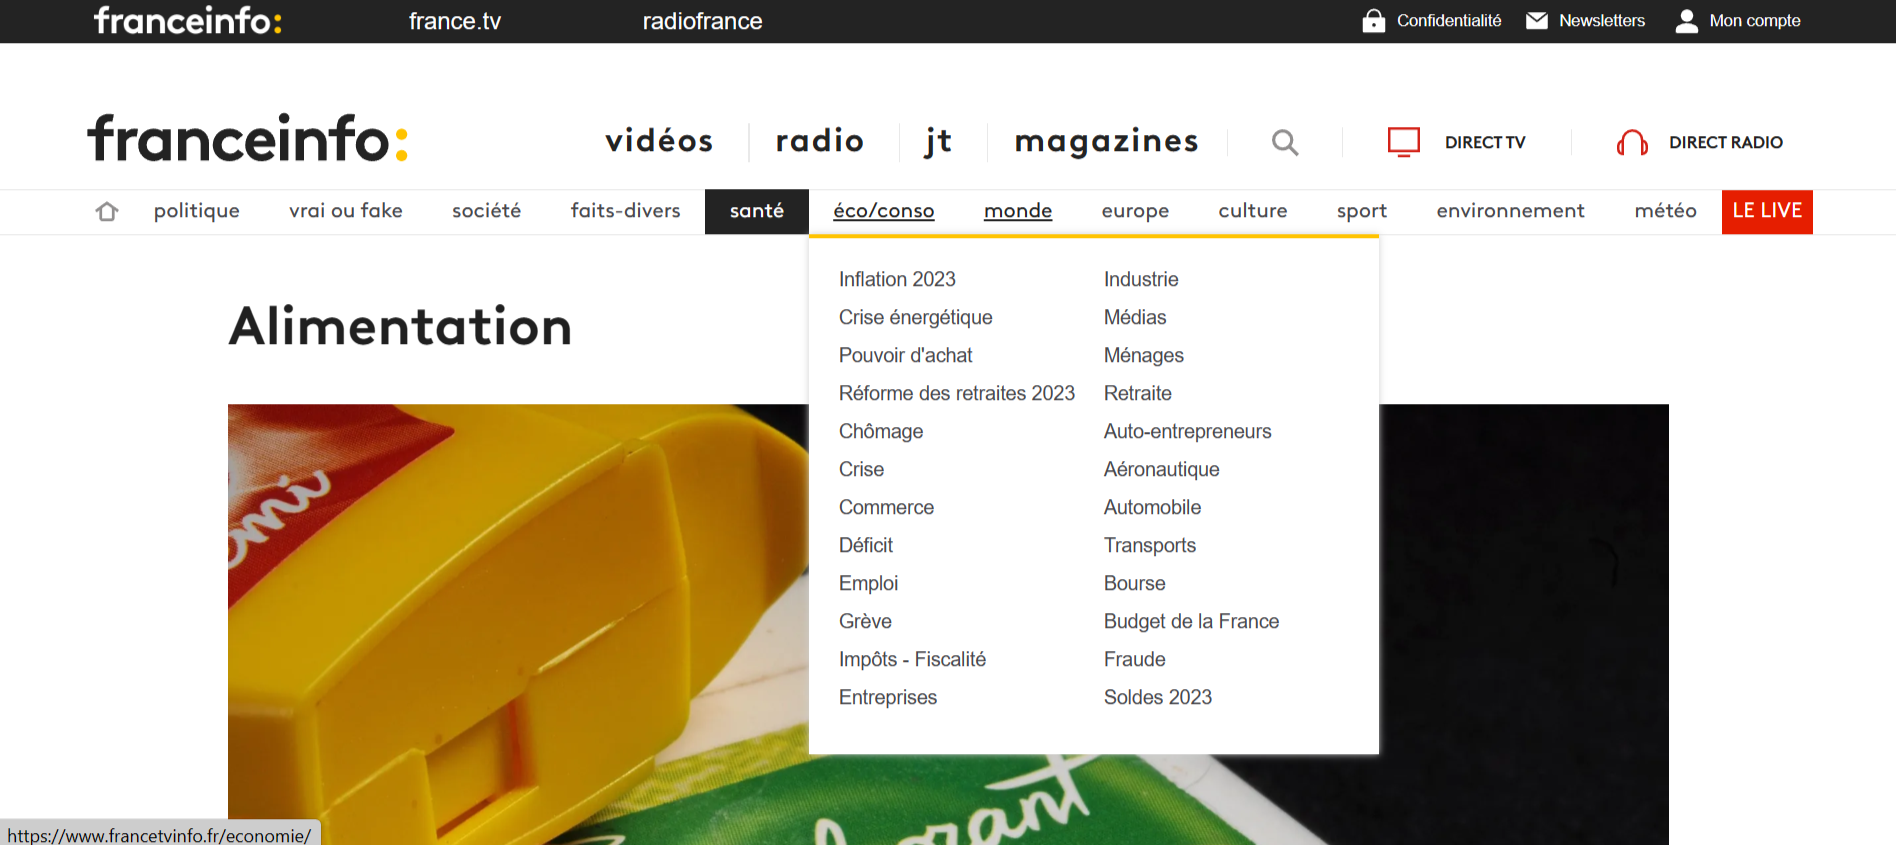Open the Entreprises topic
1896x845 pixels.
pyautogui.click(x=888, y=697)
